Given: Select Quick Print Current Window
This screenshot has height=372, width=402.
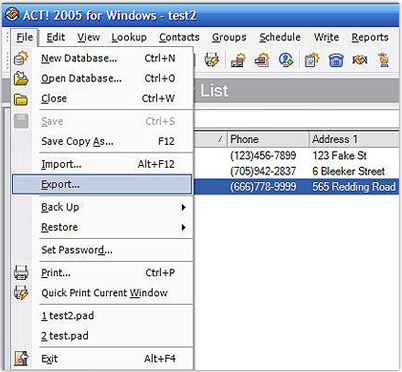Looking at the screenshot, I should (102, 293).
